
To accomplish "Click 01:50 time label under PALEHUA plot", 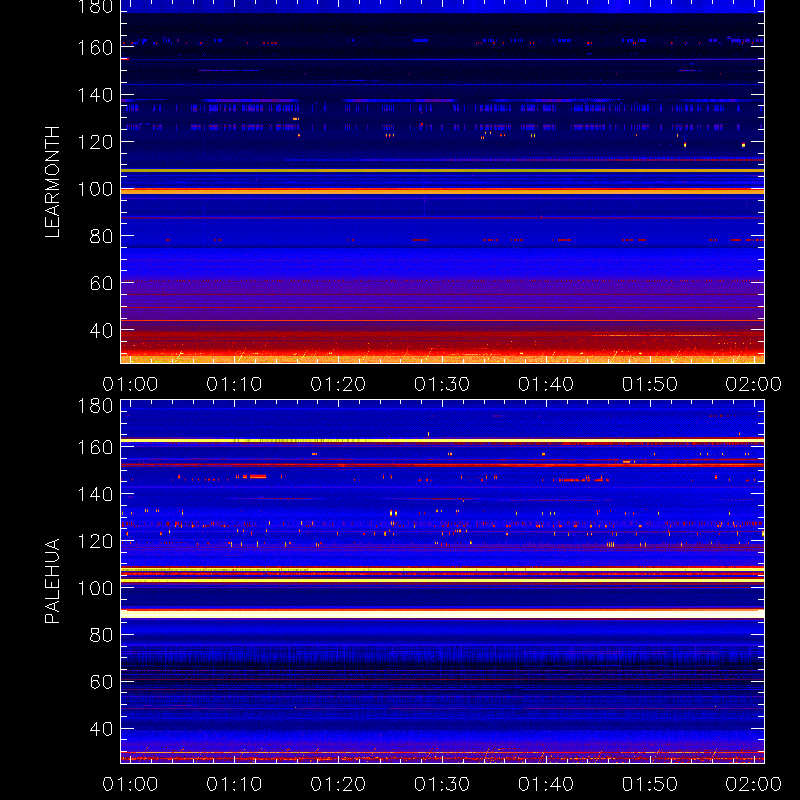I will tap(650, 784).
